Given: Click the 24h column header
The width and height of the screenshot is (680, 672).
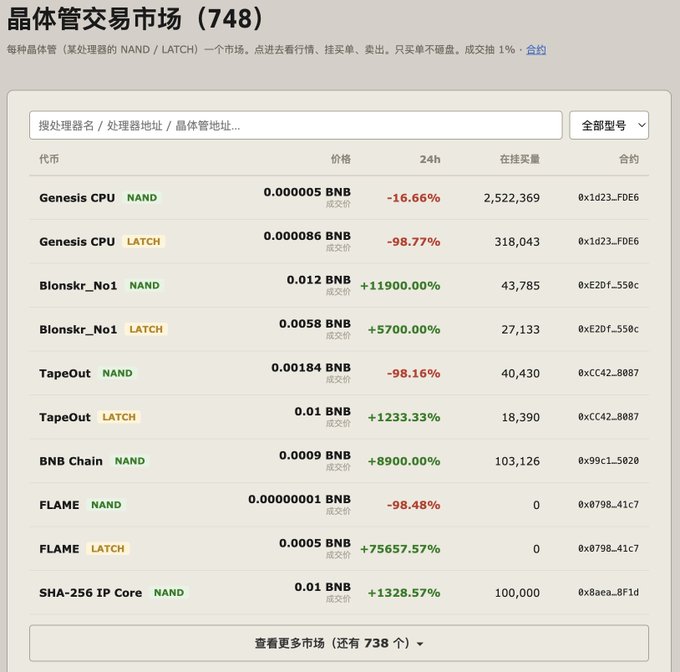Looking at the screenshot, I should (430, 159).
